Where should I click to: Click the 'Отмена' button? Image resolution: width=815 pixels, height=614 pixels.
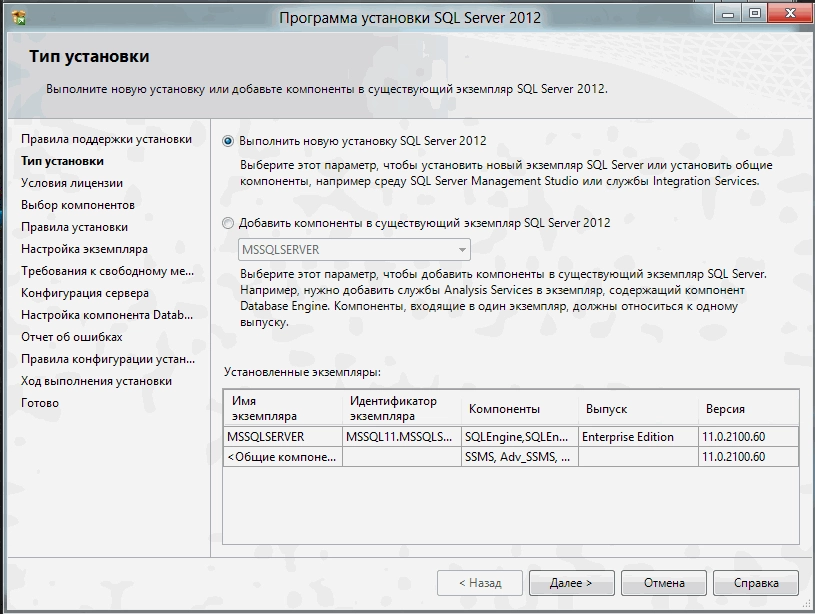(x=664, y=583)
